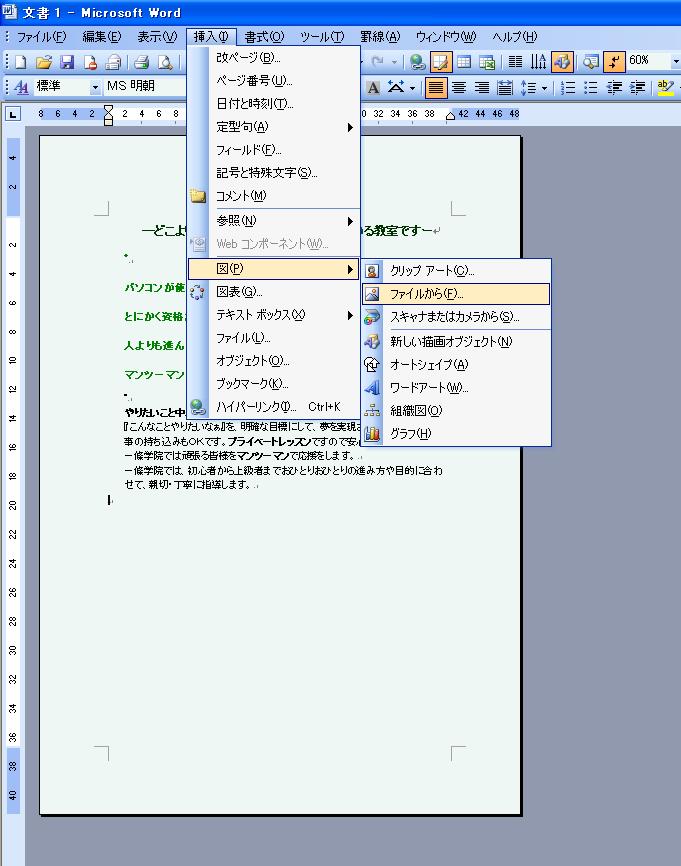Expand character scaling dropdown arrow

click(412, 88)
